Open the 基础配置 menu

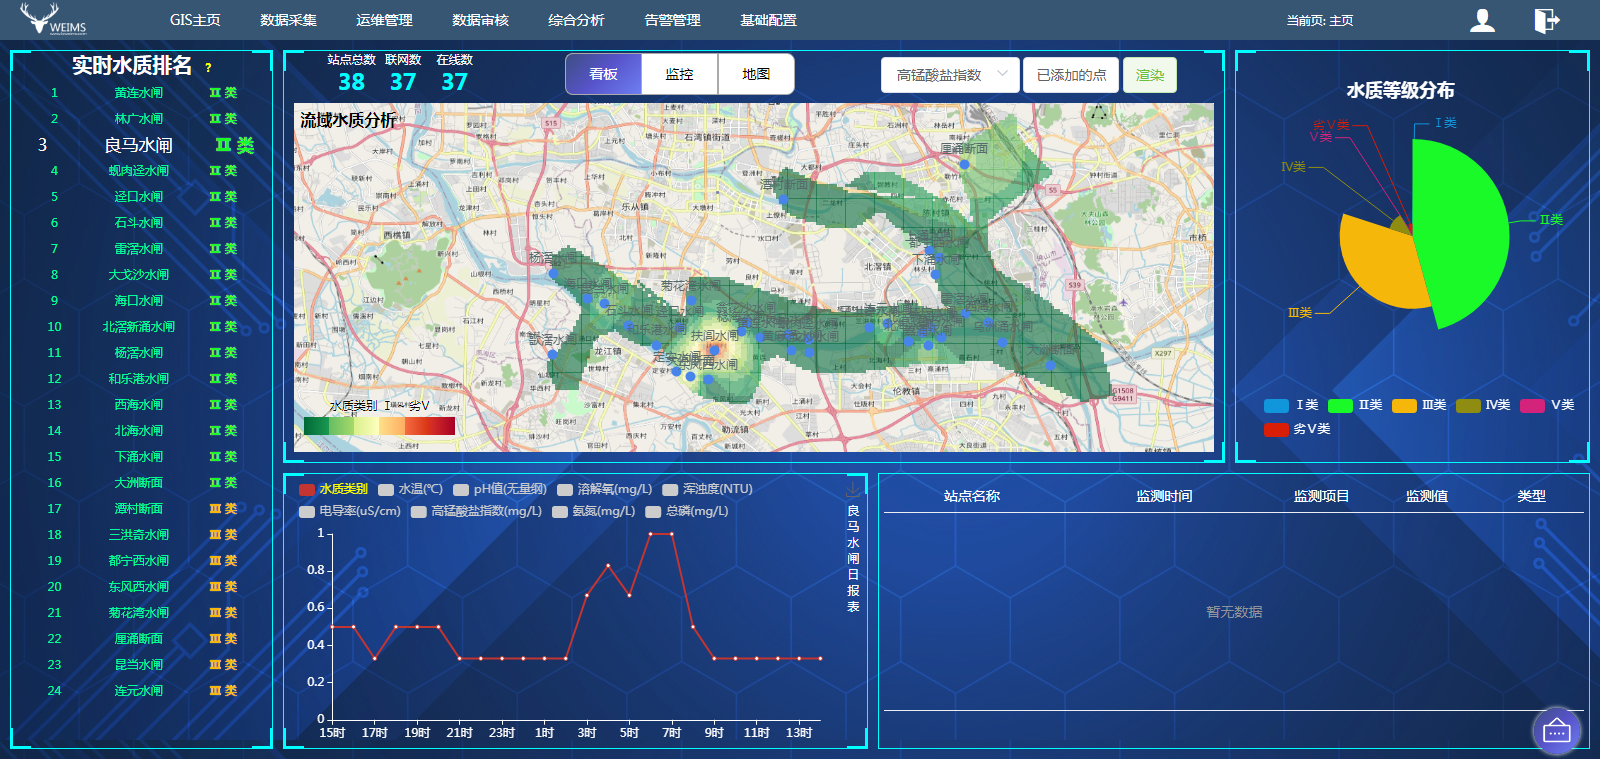point(768,20)
